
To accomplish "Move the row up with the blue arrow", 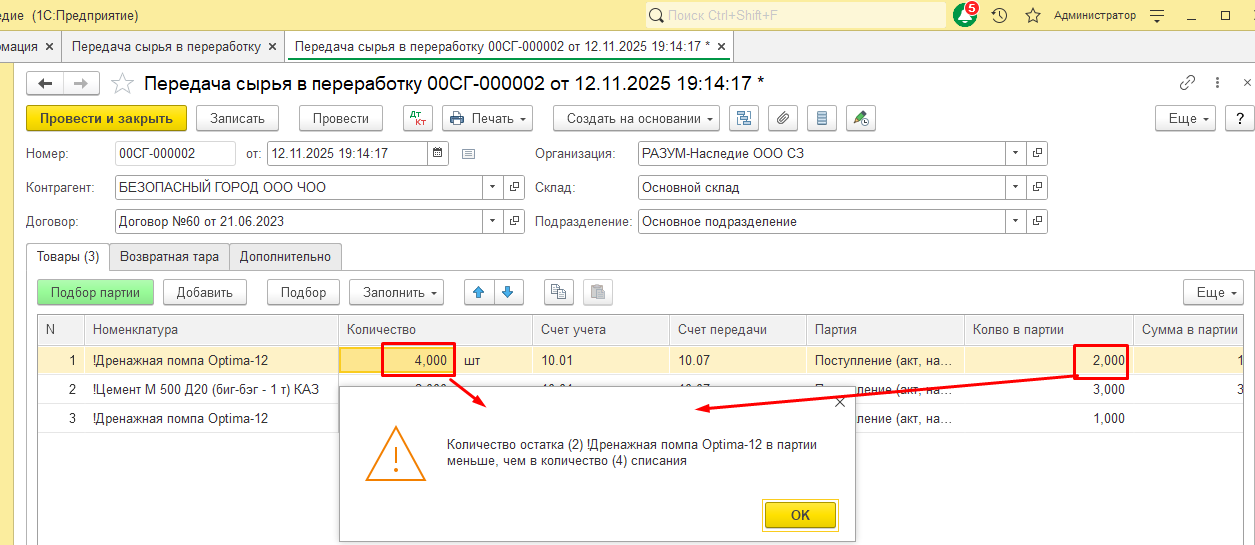I will (478, 292).
